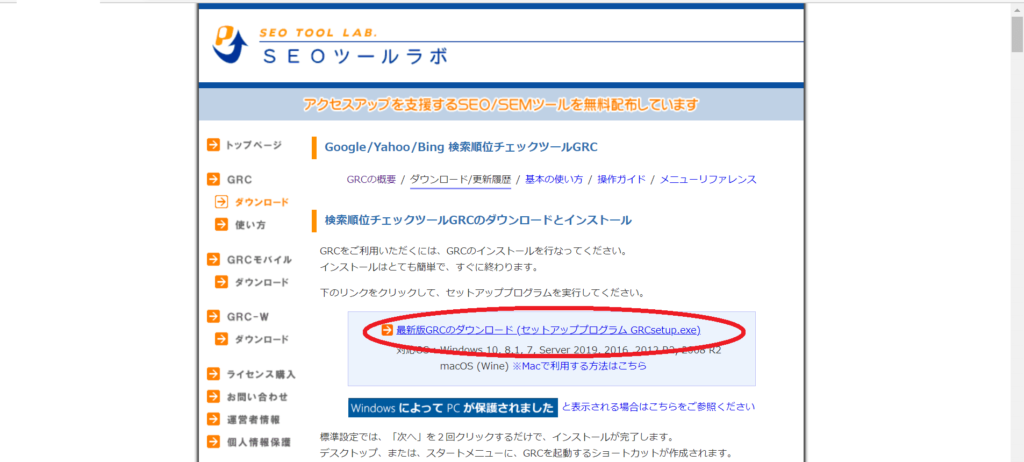Click text 下のリンクをクリックして、セットアッププログラムを実行してください。
The image size is (1024, 462).
pos(483,291)
